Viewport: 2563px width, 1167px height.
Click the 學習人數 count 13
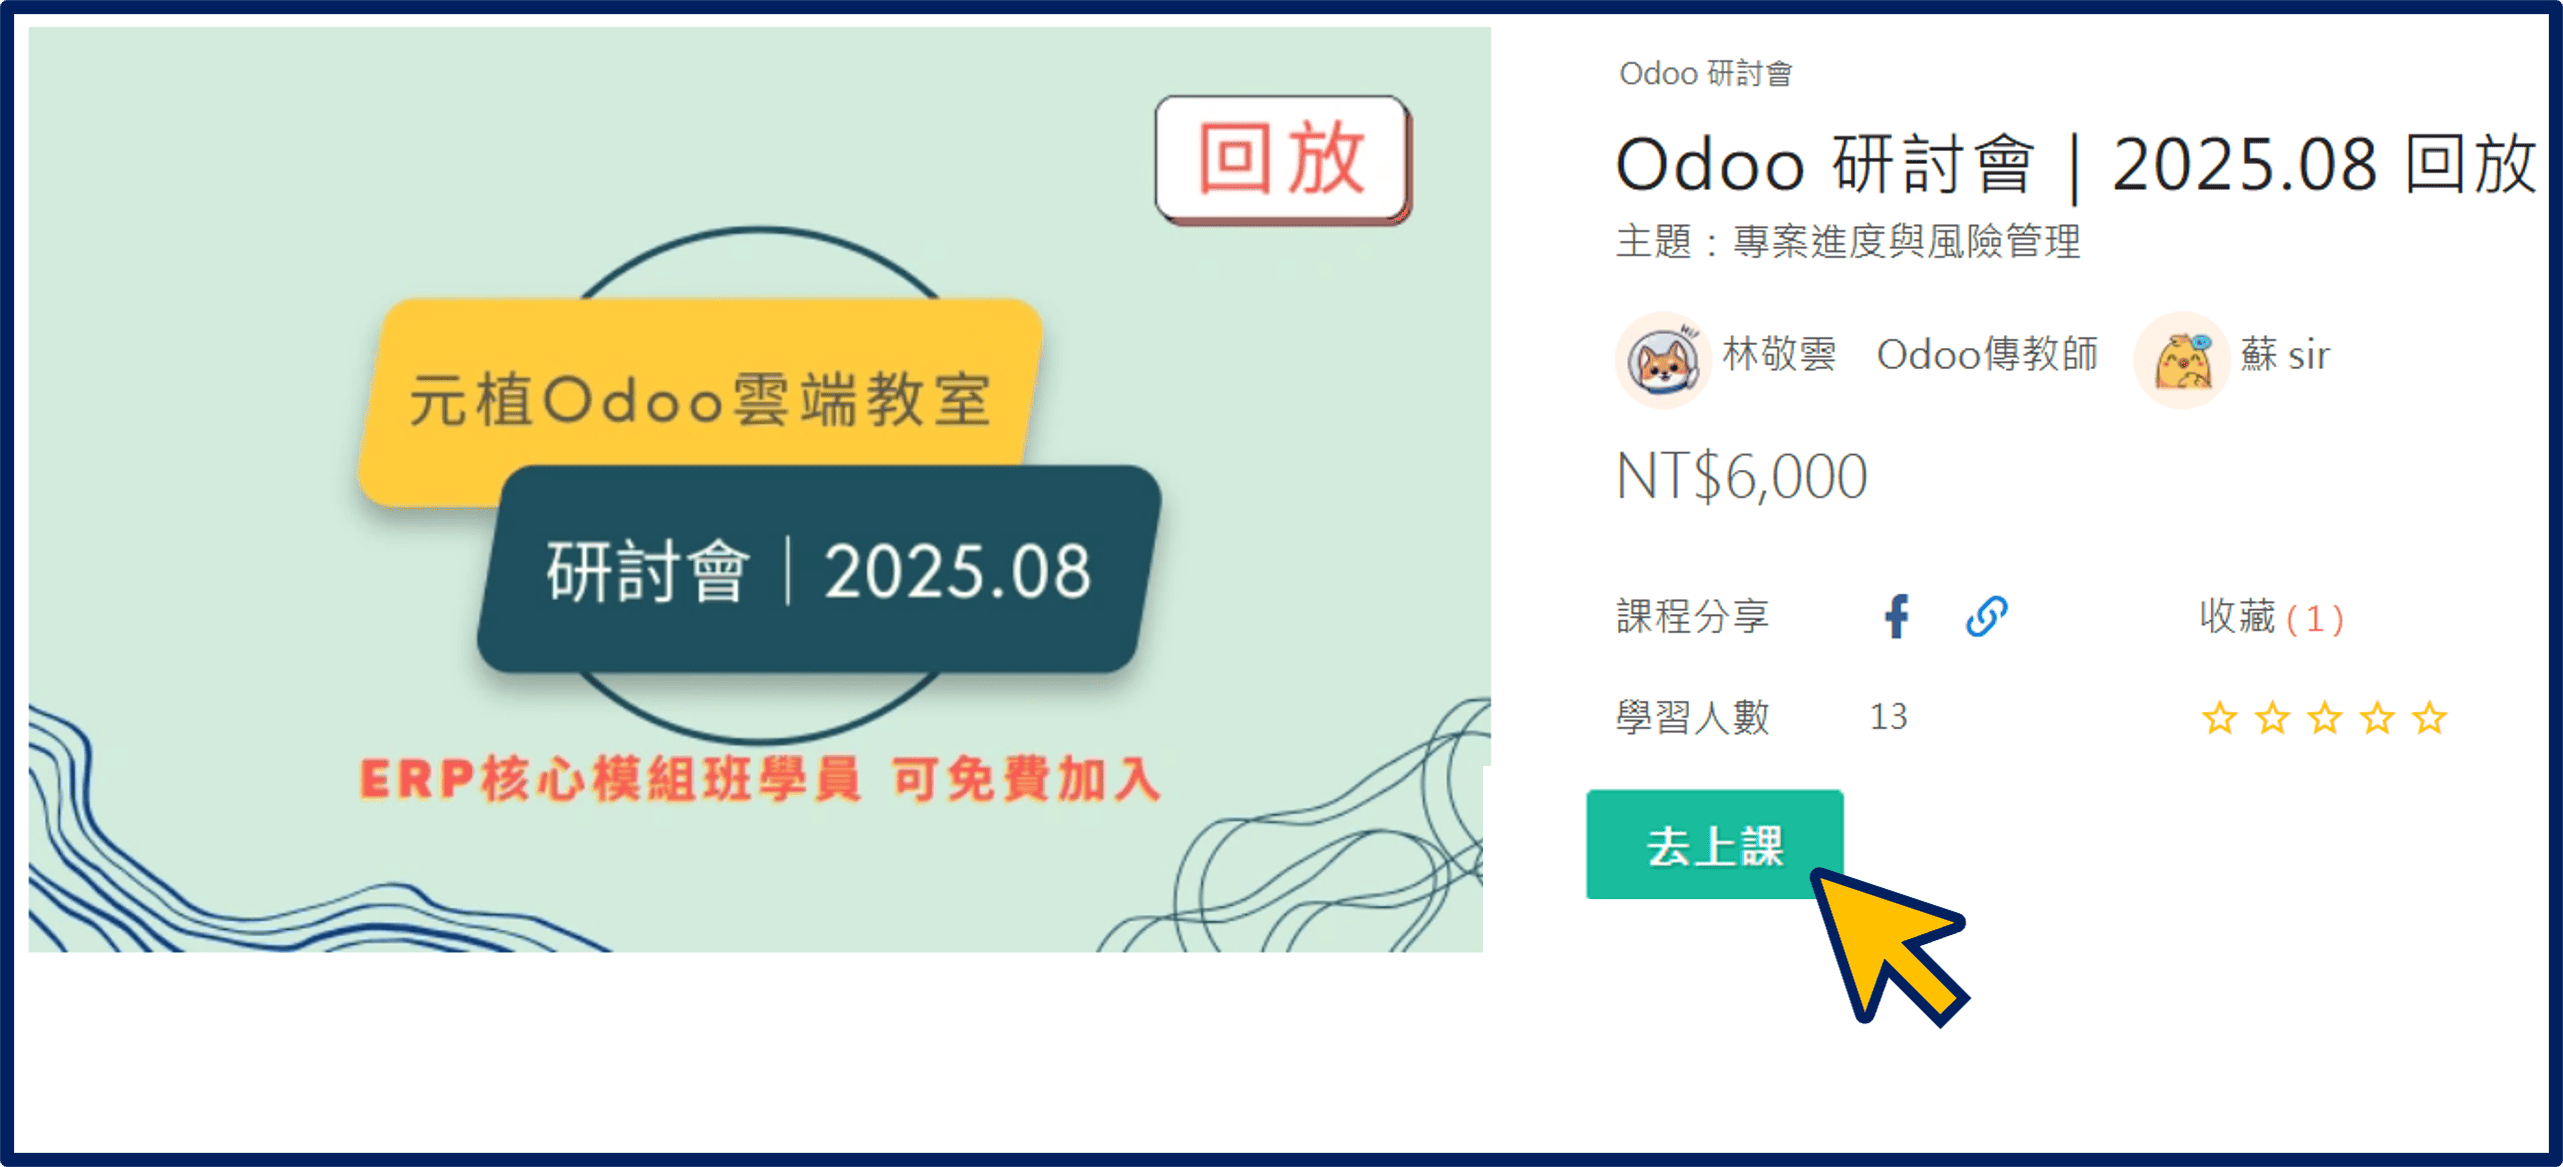pos(1888,717)
